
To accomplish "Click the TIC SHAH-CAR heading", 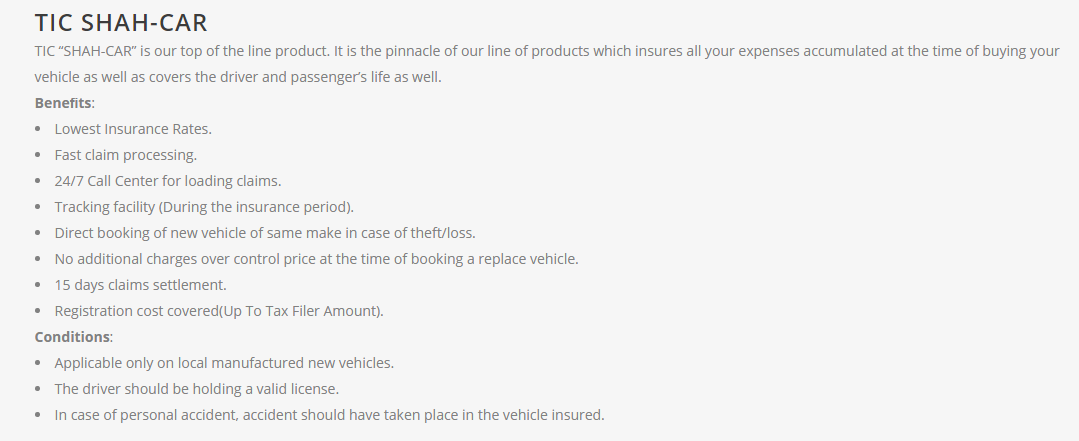I will [x=121, y=23].
